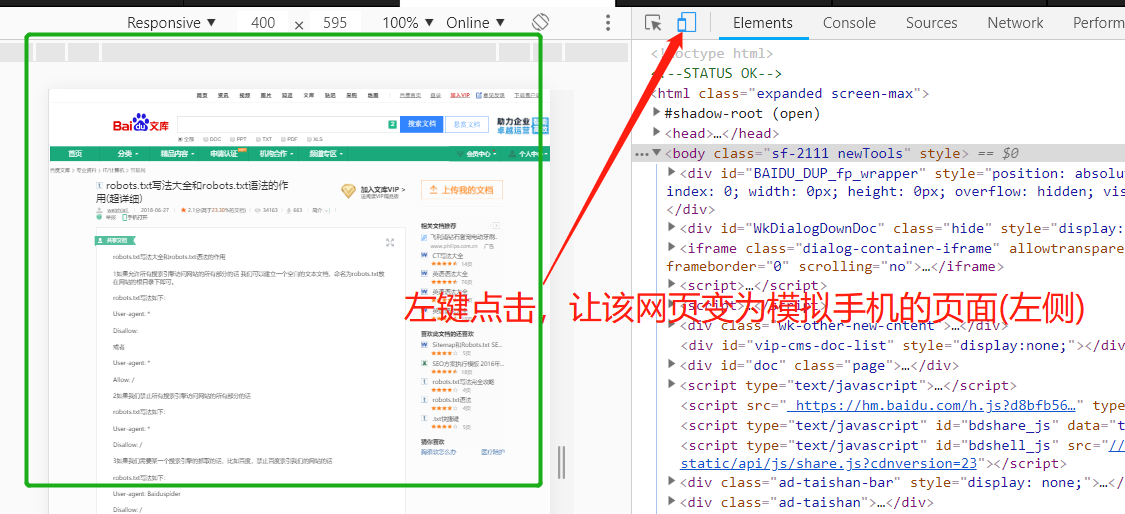Switch to the Elements tab
This screenshot has width=1125, height=514.
click(x=763, y=23)
